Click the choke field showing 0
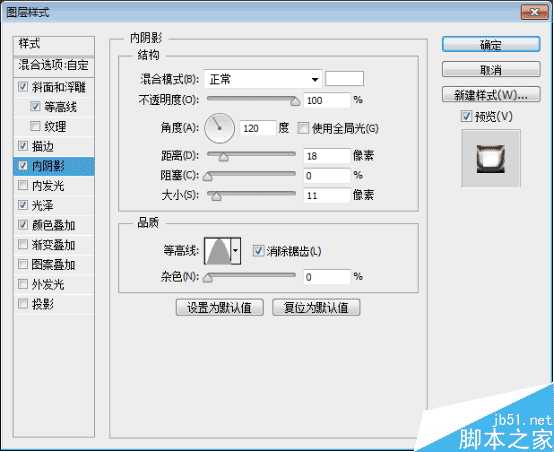Screen dimensions: 554x452 pyautogui.click(x=326, y=176)
